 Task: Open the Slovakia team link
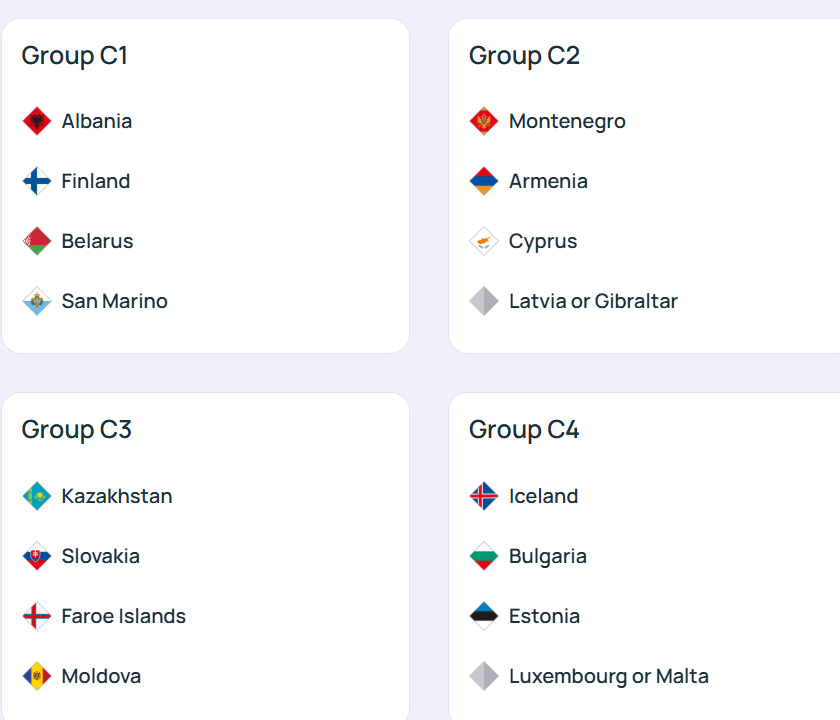(100, 556)
